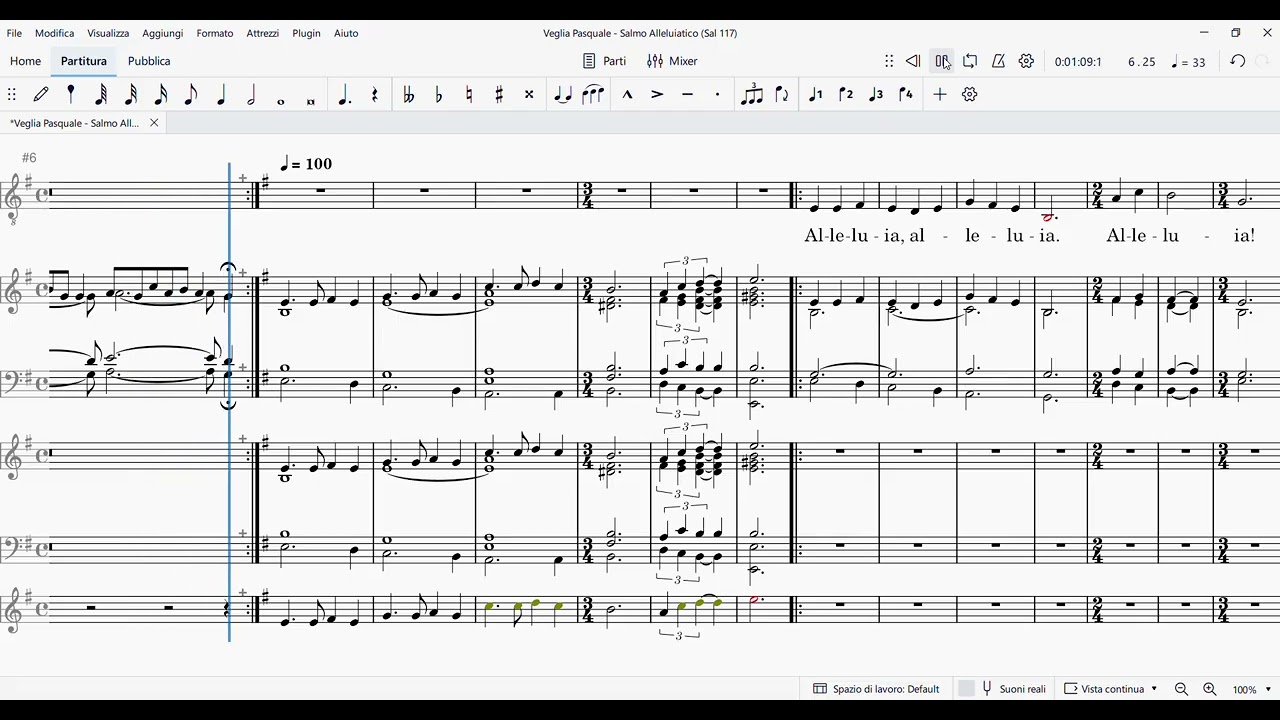Choose the quarter note duration
1280x720 pixels.
coord(221,94)
